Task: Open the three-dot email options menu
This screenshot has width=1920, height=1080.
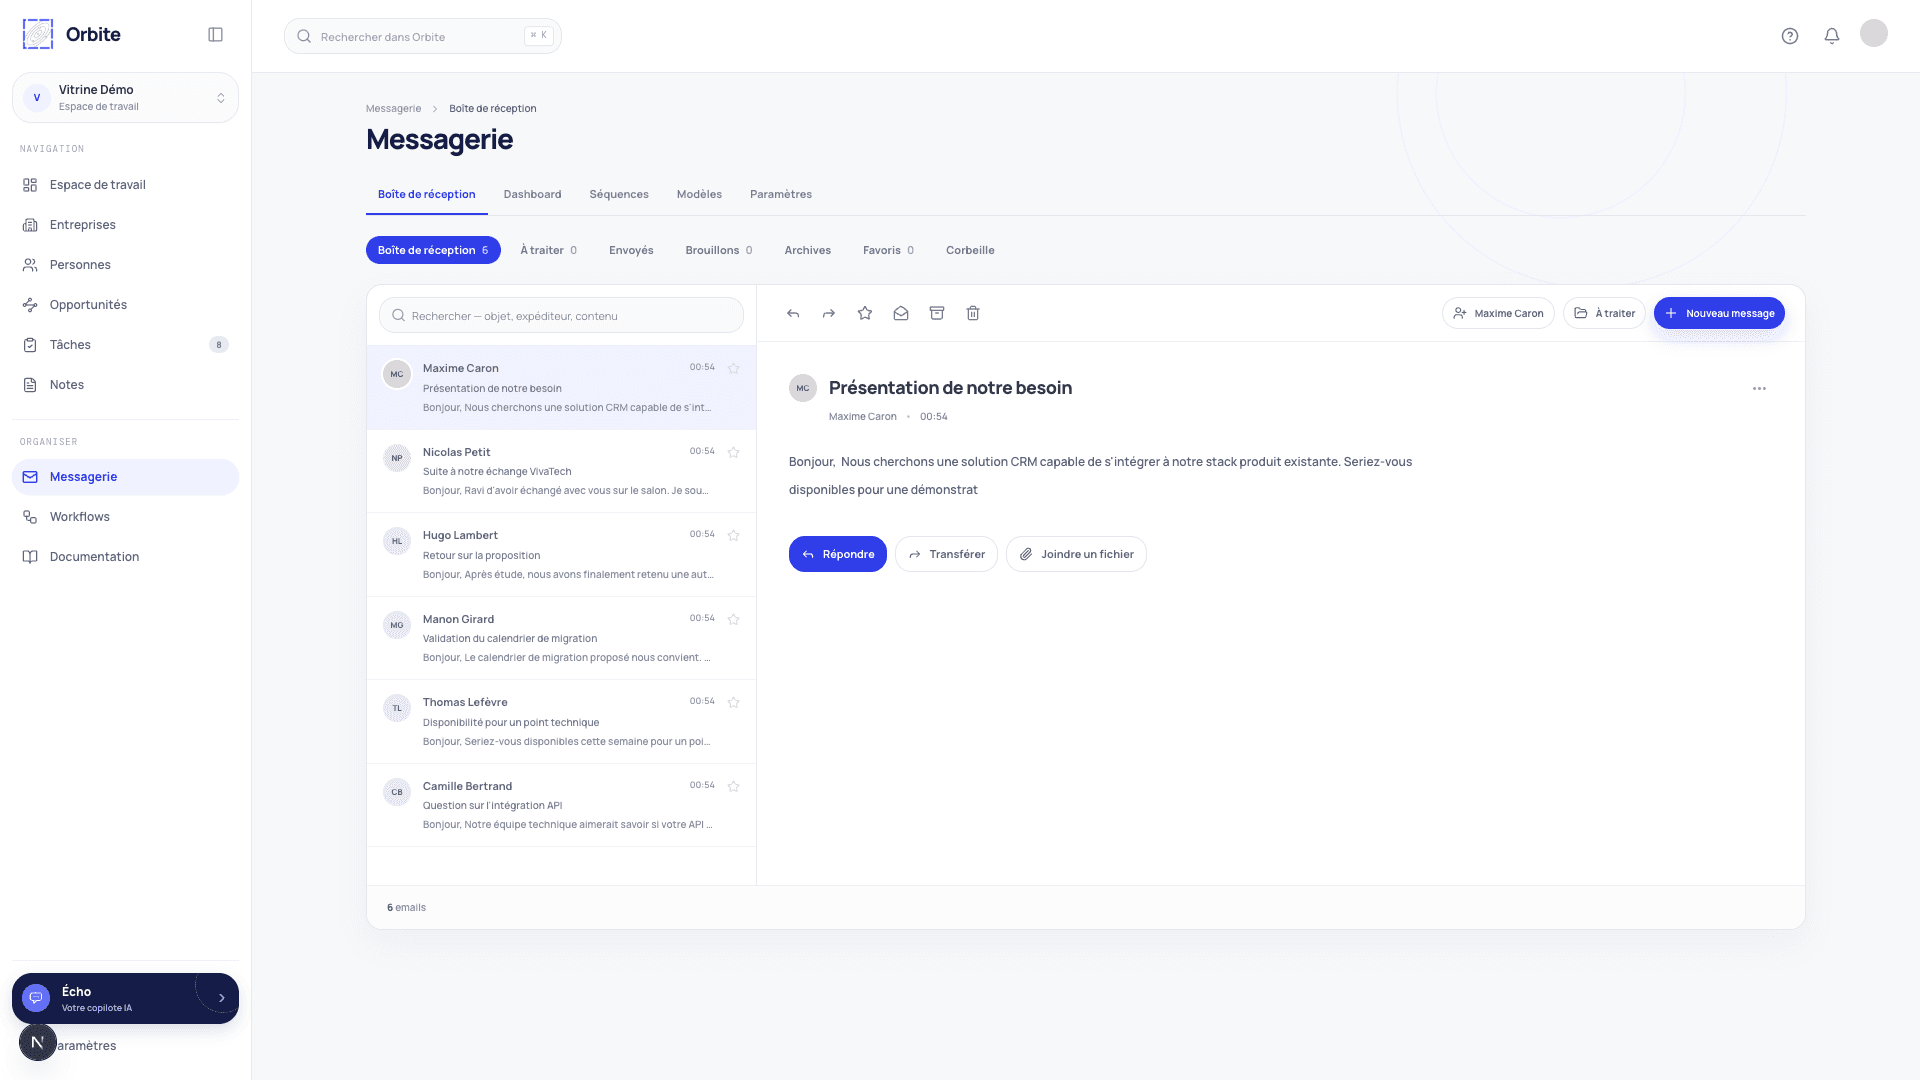Action: point(1759,388)
